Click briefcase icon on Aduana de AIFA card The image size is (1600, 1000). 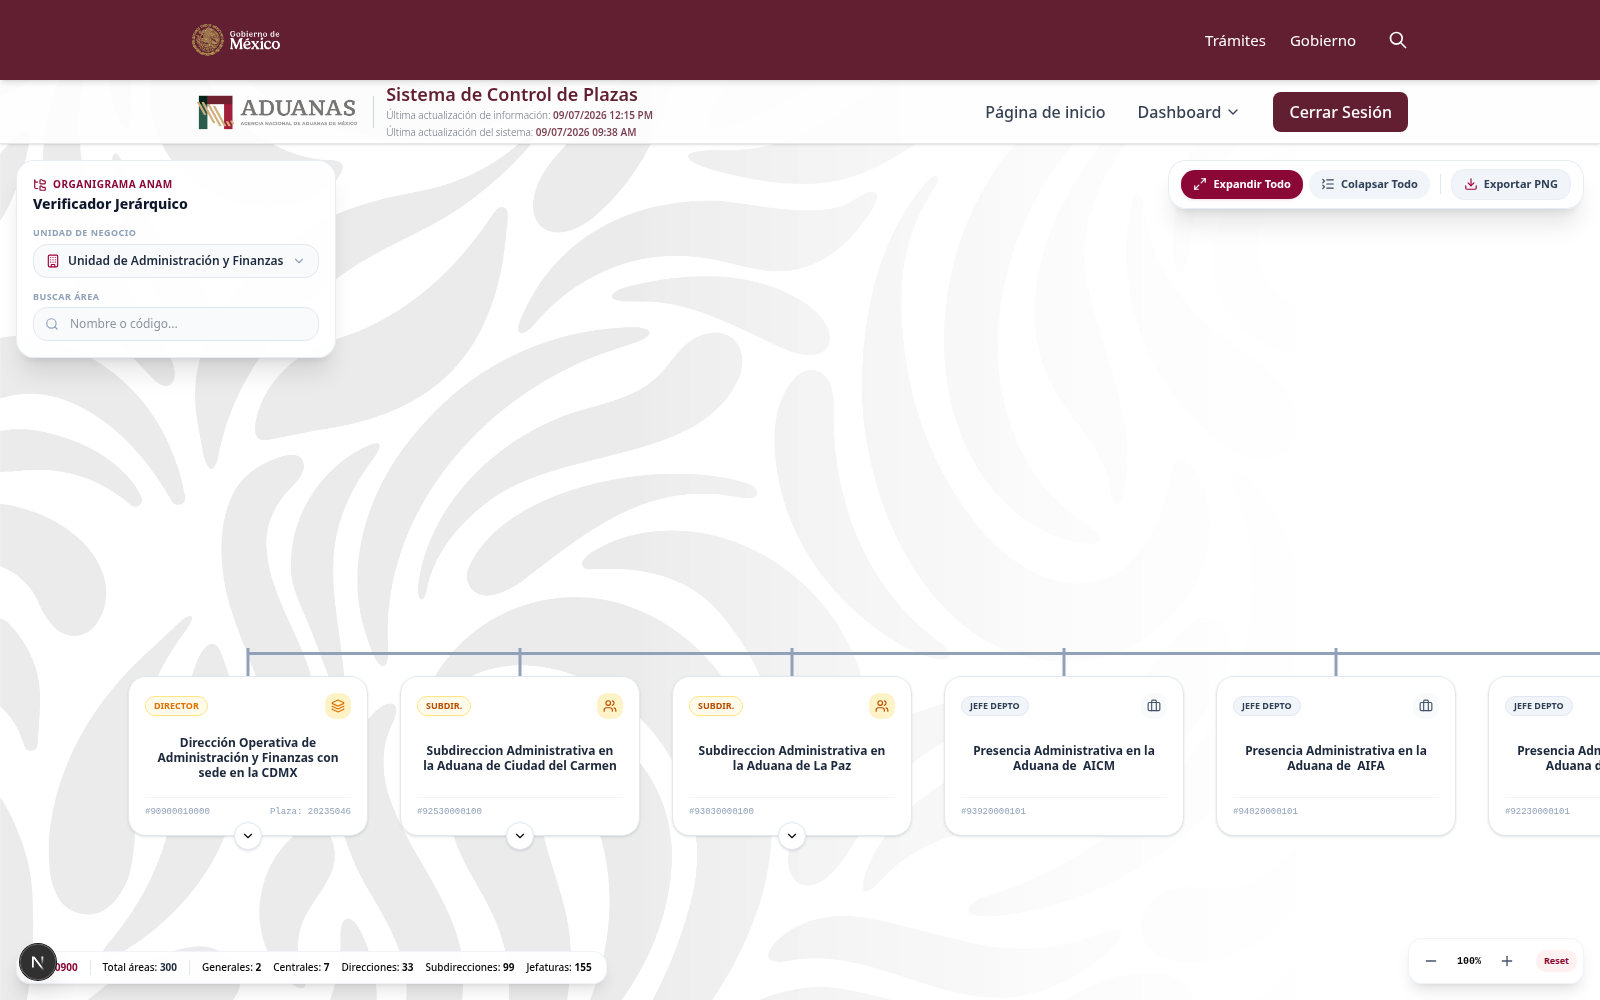coord(1426,706)
